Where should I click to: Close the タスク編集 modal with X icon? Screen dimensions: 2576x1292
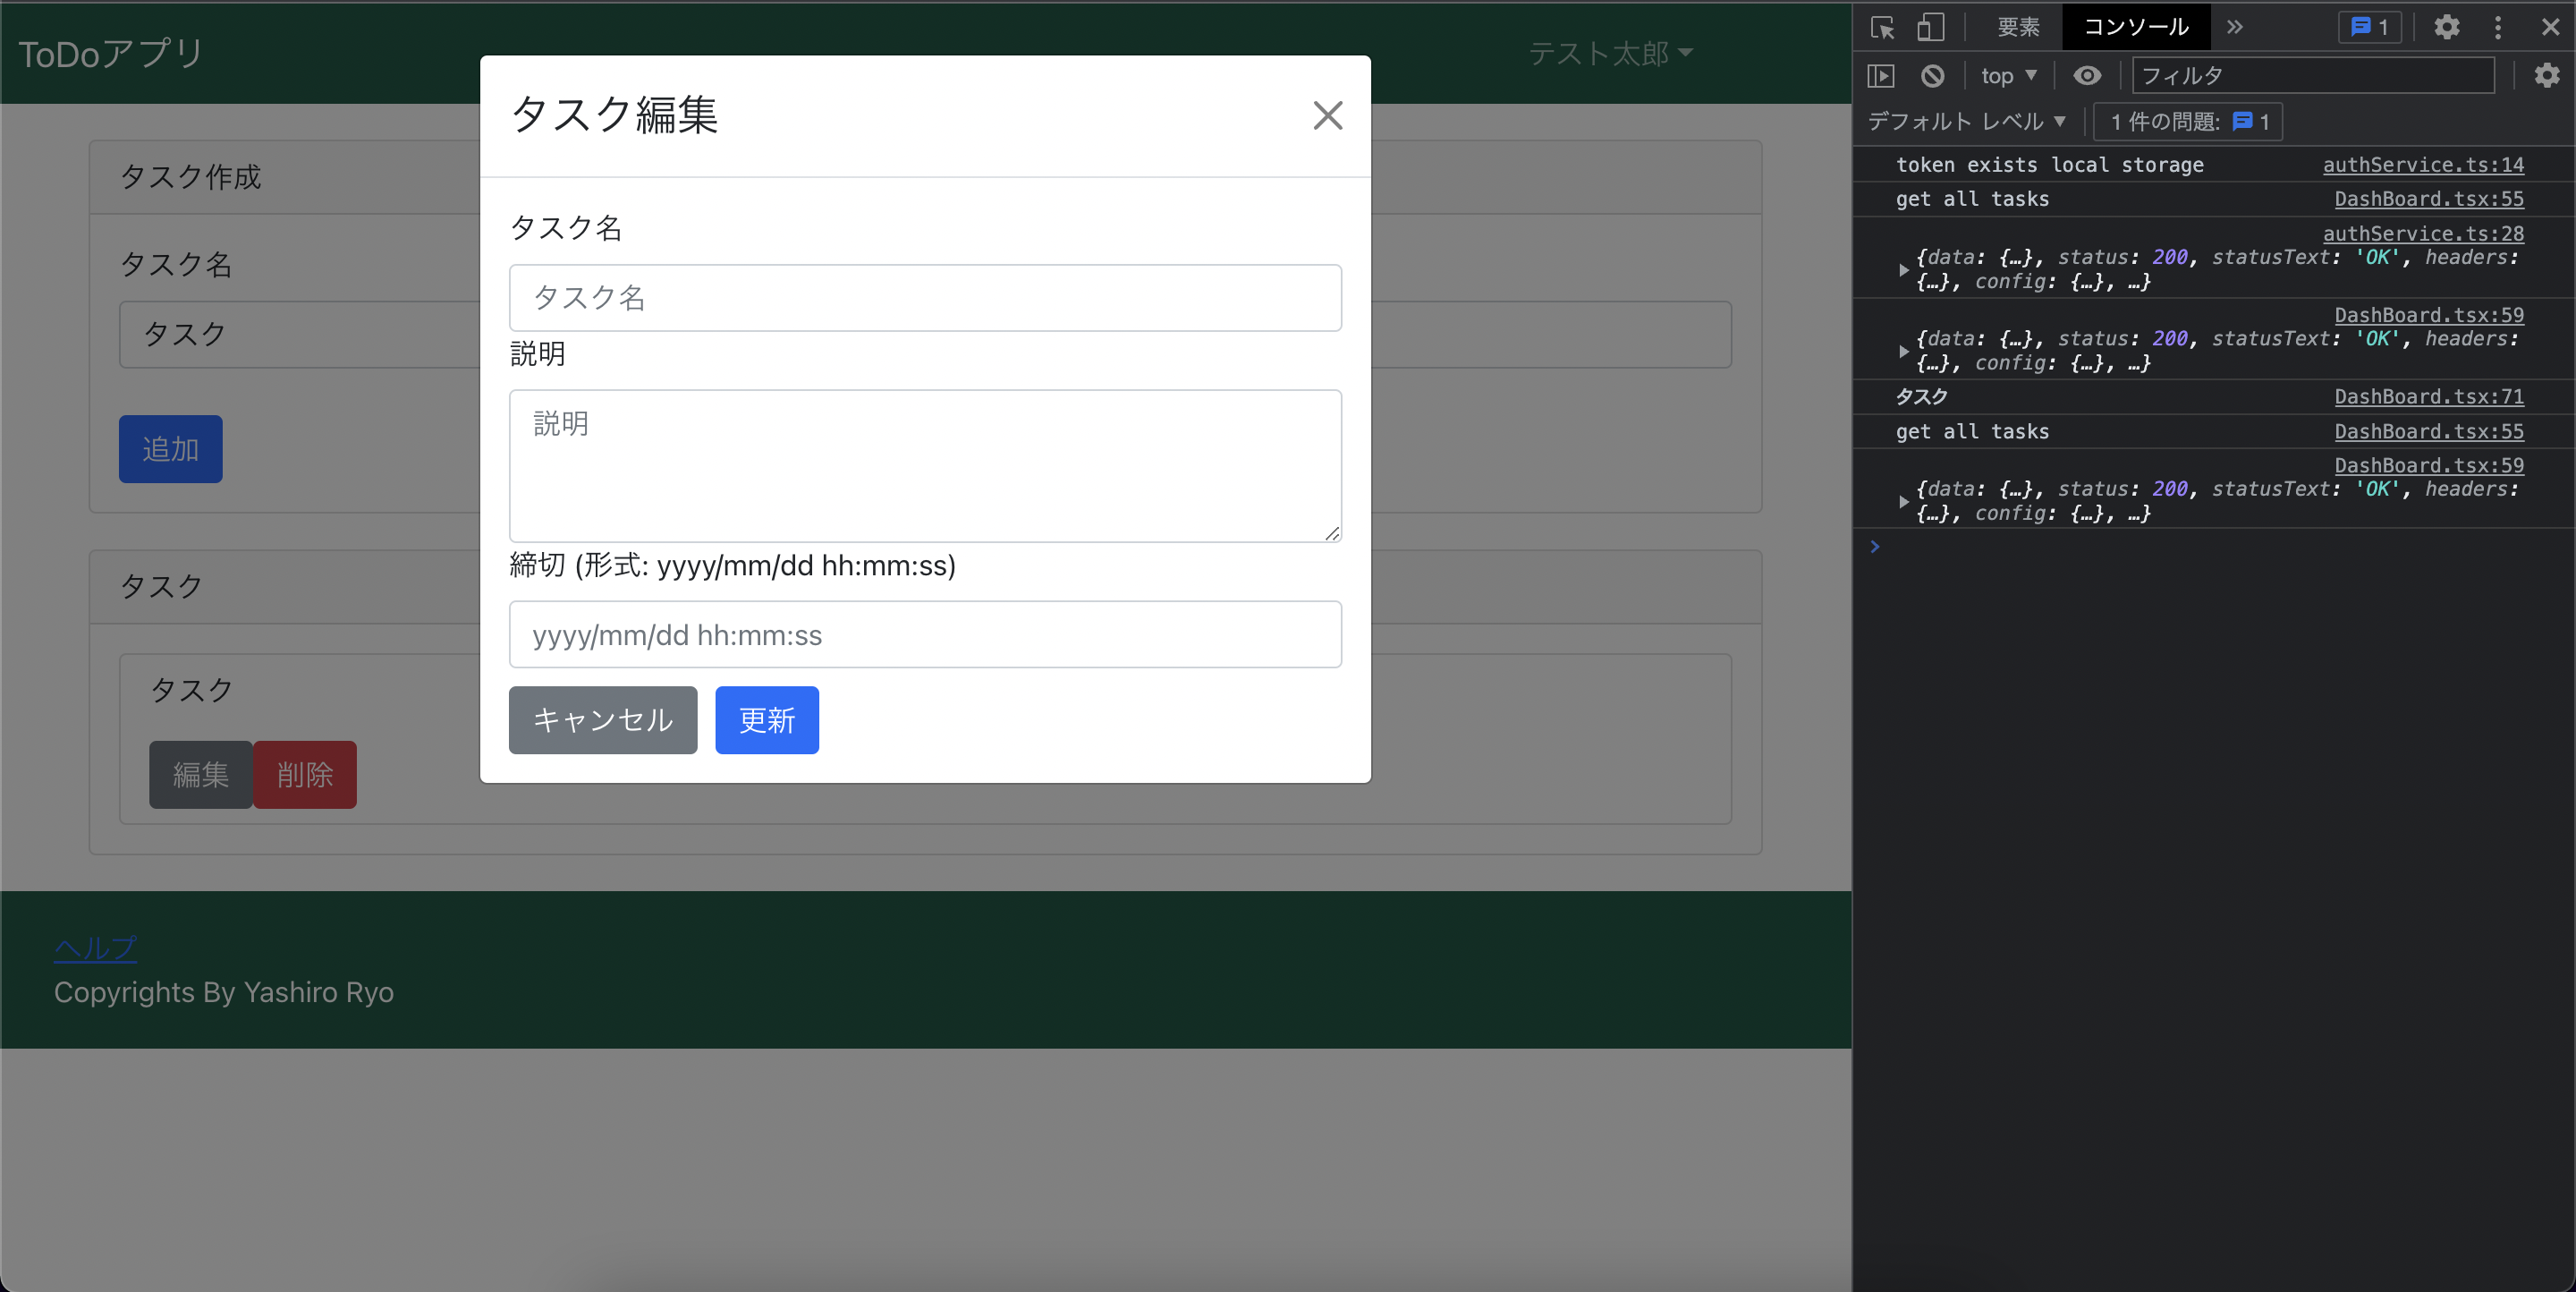point(1327,116)
